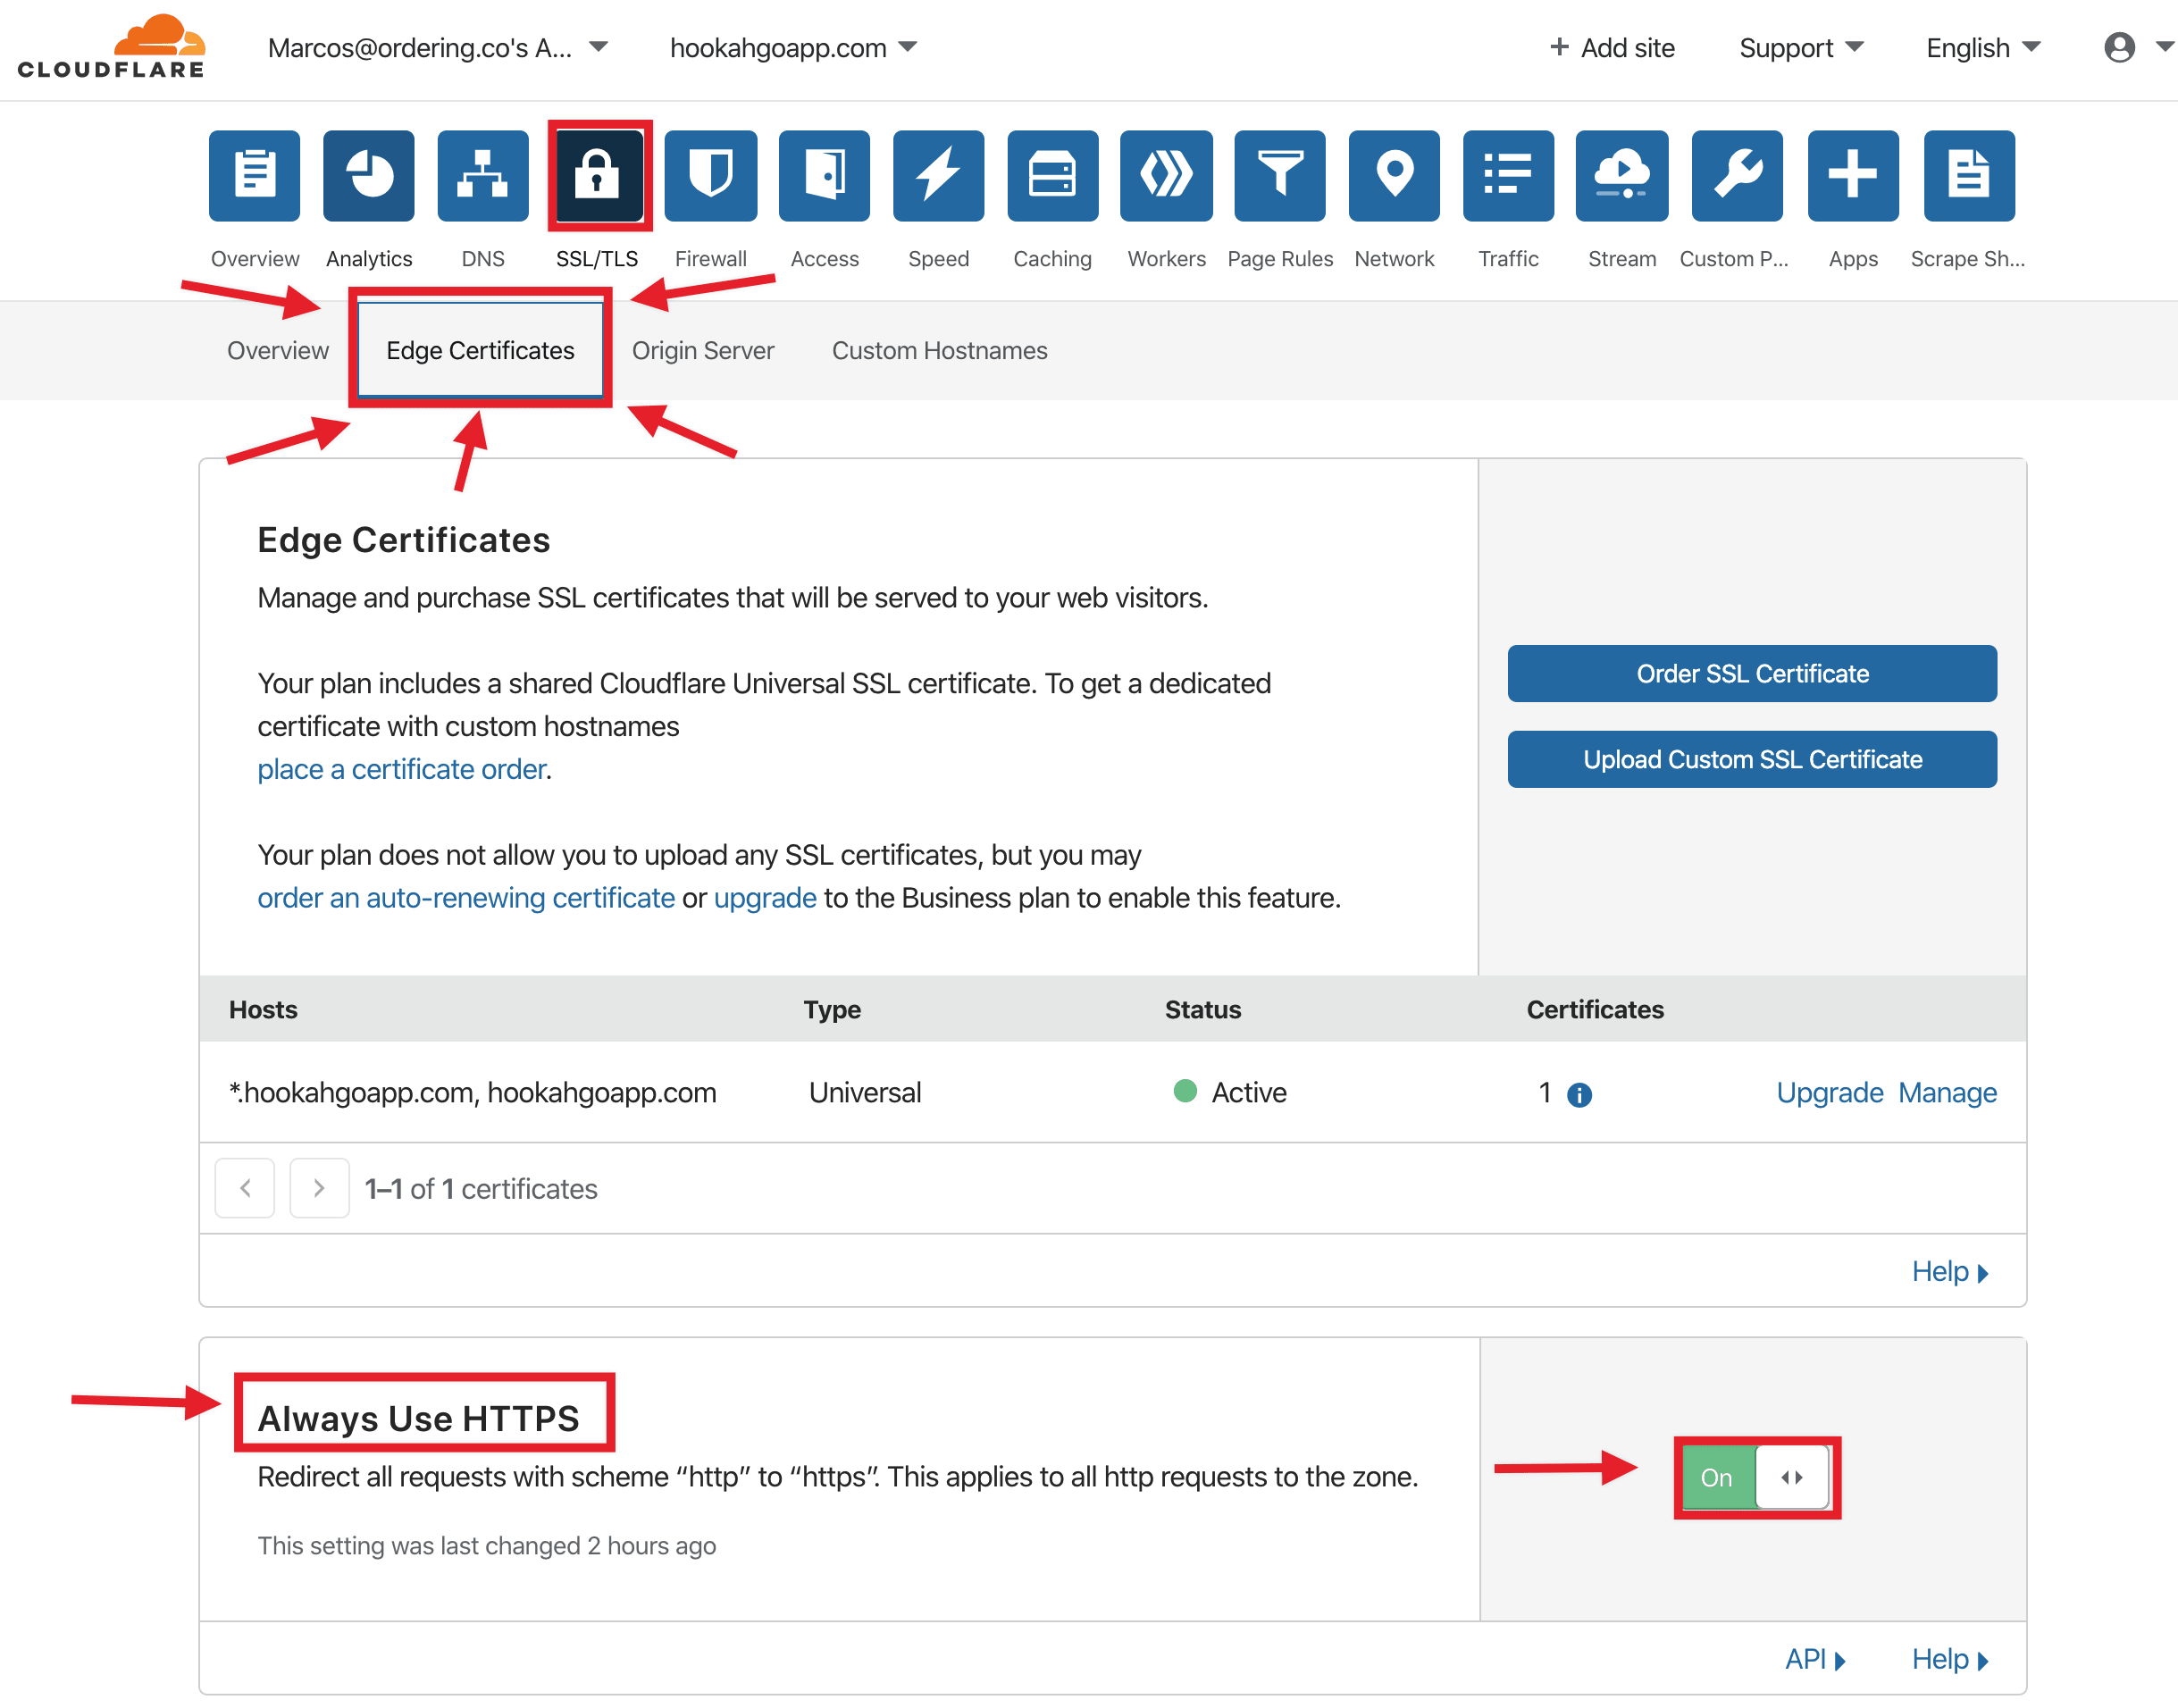
Task: Toggle the Always Use HTTPS switch
Action: pos(1756,1477)
